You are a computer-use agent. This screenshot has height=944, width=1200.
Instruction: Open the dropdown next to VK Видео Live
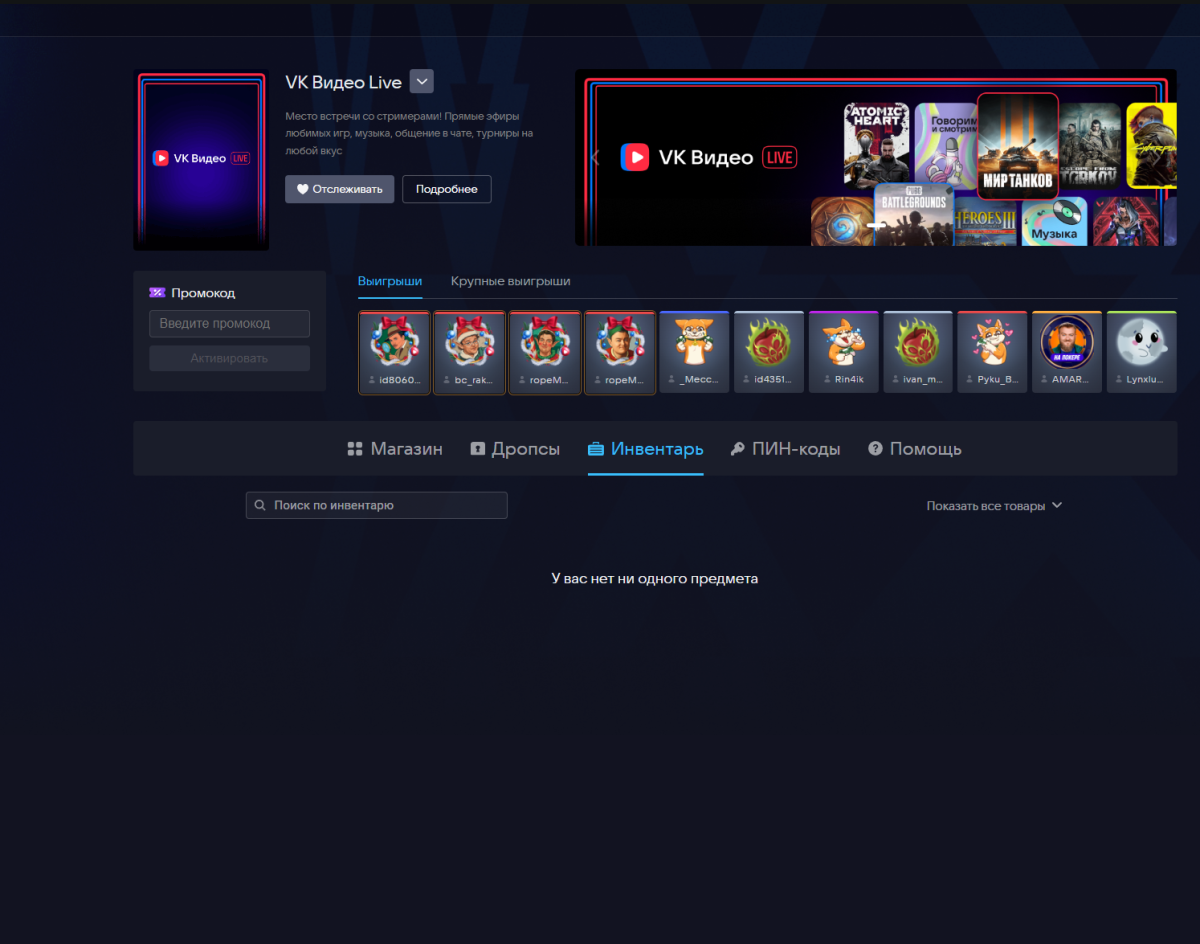(422, 82)
